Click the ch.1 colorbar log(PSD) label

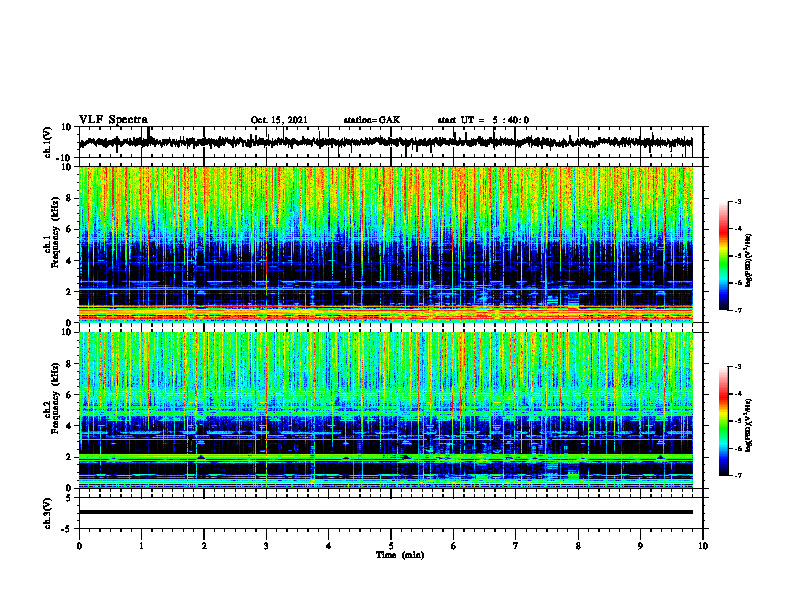click(749, 261)
